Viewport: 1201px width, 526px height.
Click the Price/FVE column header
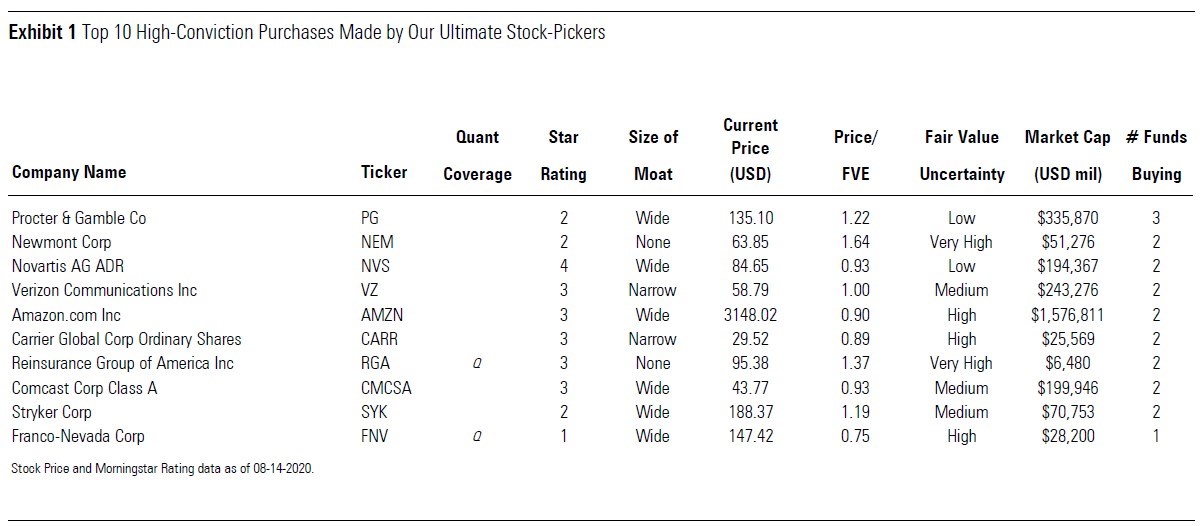tap(854, 155)
